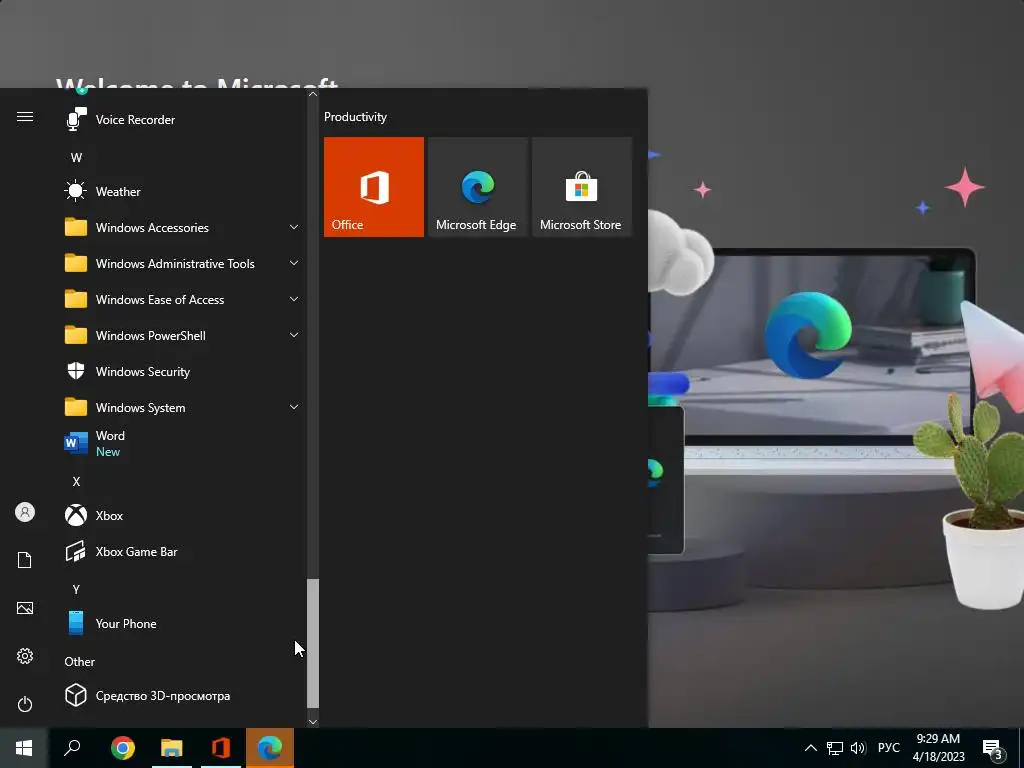The image size is (1024, 768).
Task: Click the Windows Security shield icon
Action: tap(76, 371)
